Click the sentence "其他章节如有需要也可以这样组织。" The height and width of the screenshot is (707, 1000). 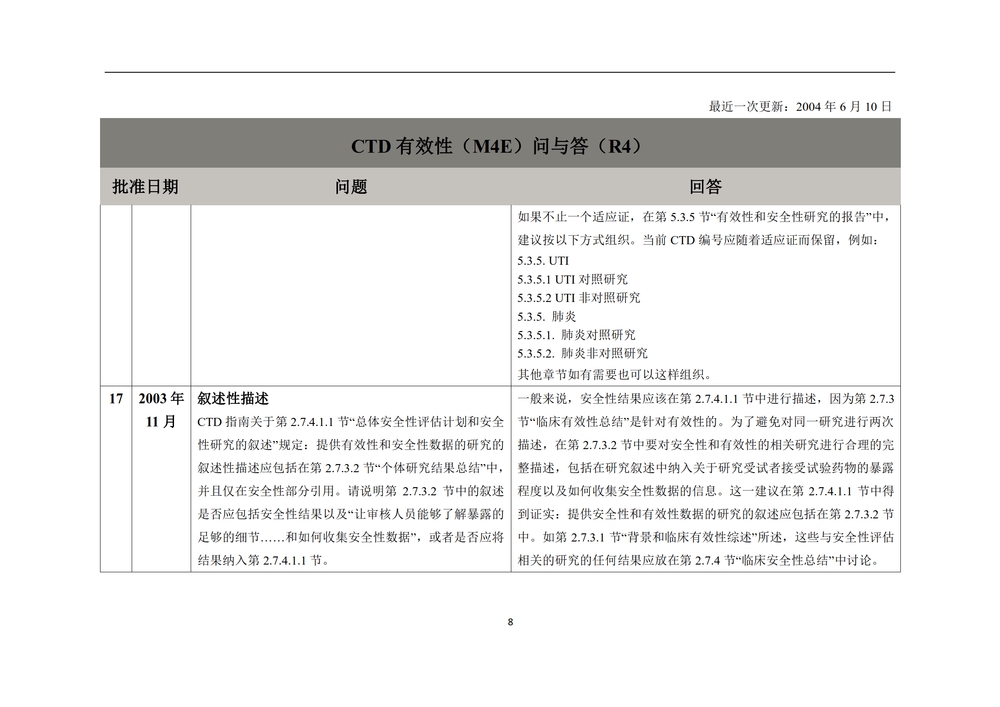pyautogui.click(x=613, y=375)
